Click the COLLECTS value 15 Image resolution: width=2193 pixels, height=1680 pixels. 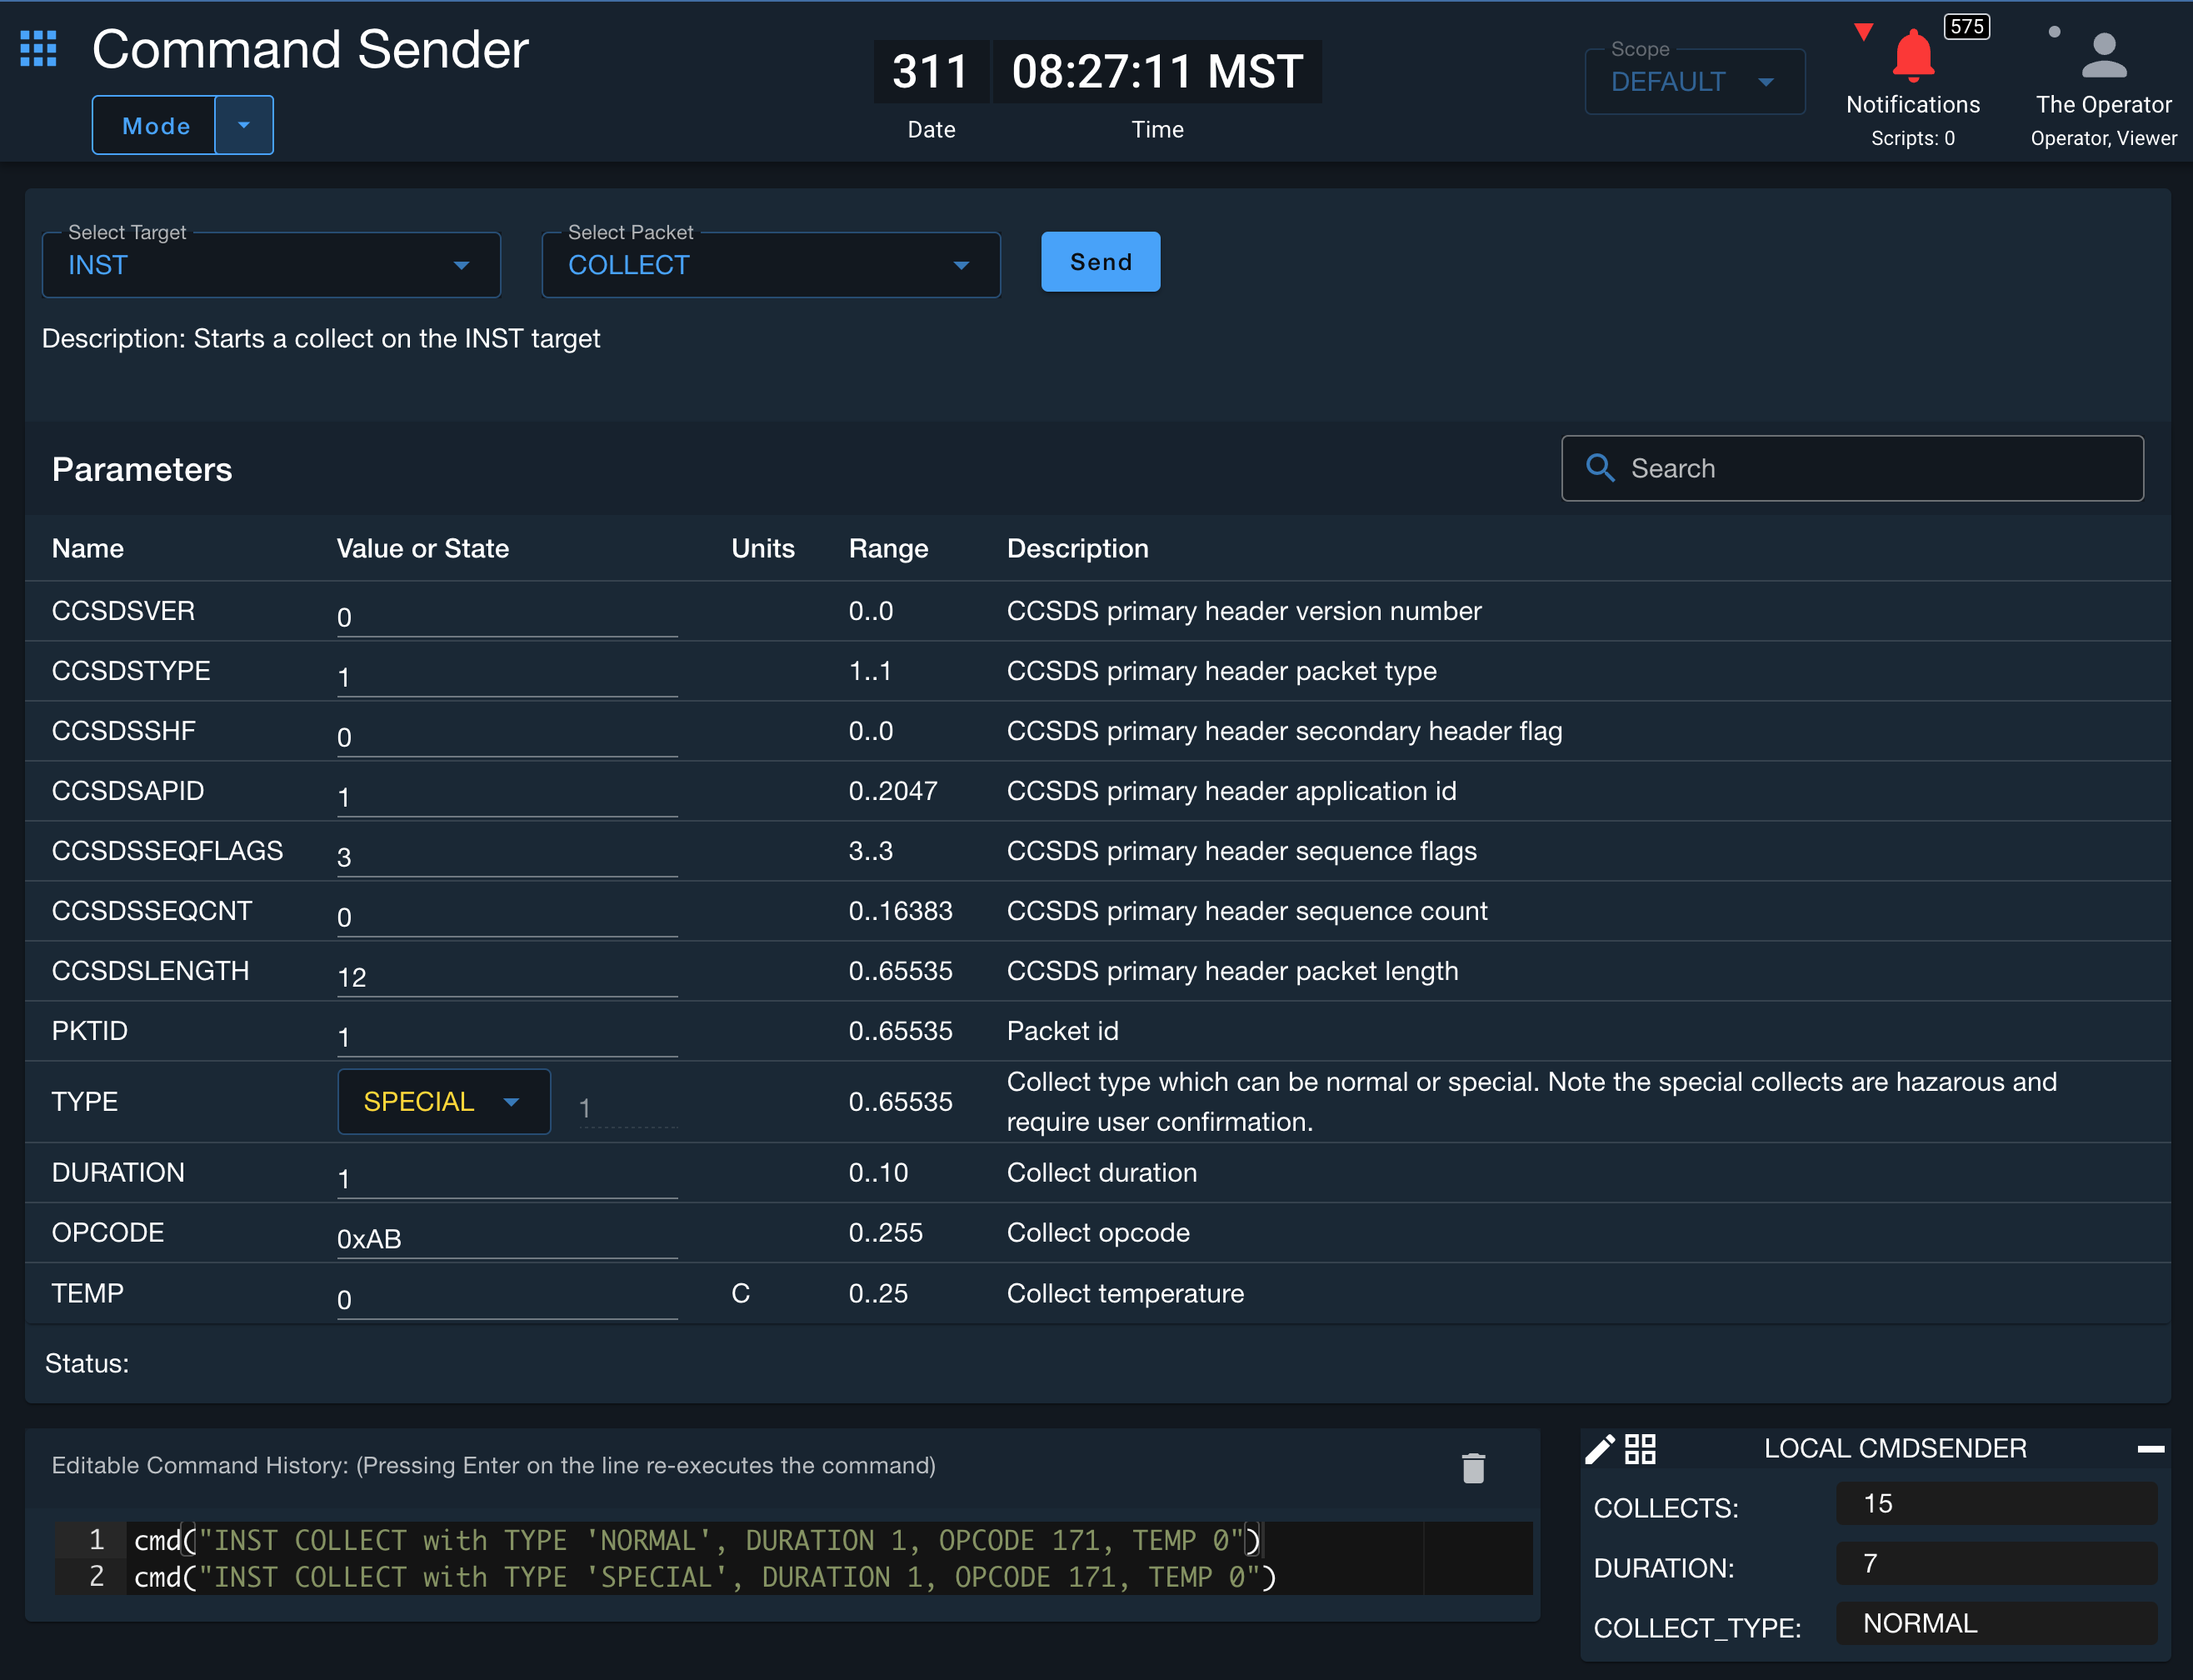1996,1503
